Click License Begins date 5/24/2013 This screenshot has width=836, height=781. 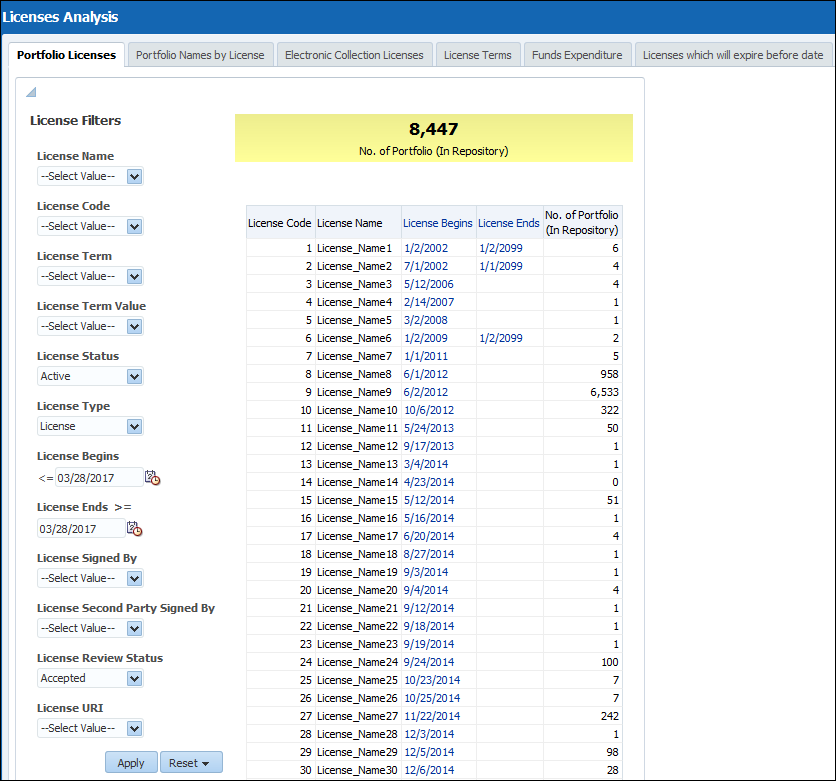pos(429,429)
